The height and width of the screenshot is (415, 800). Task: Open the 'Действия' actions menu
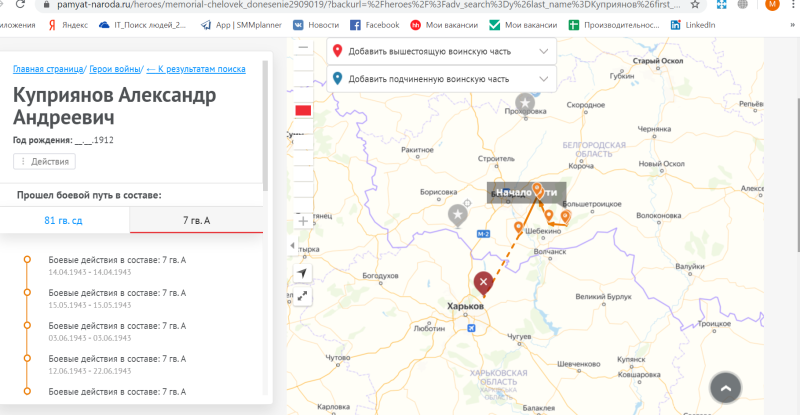[44, 161]
